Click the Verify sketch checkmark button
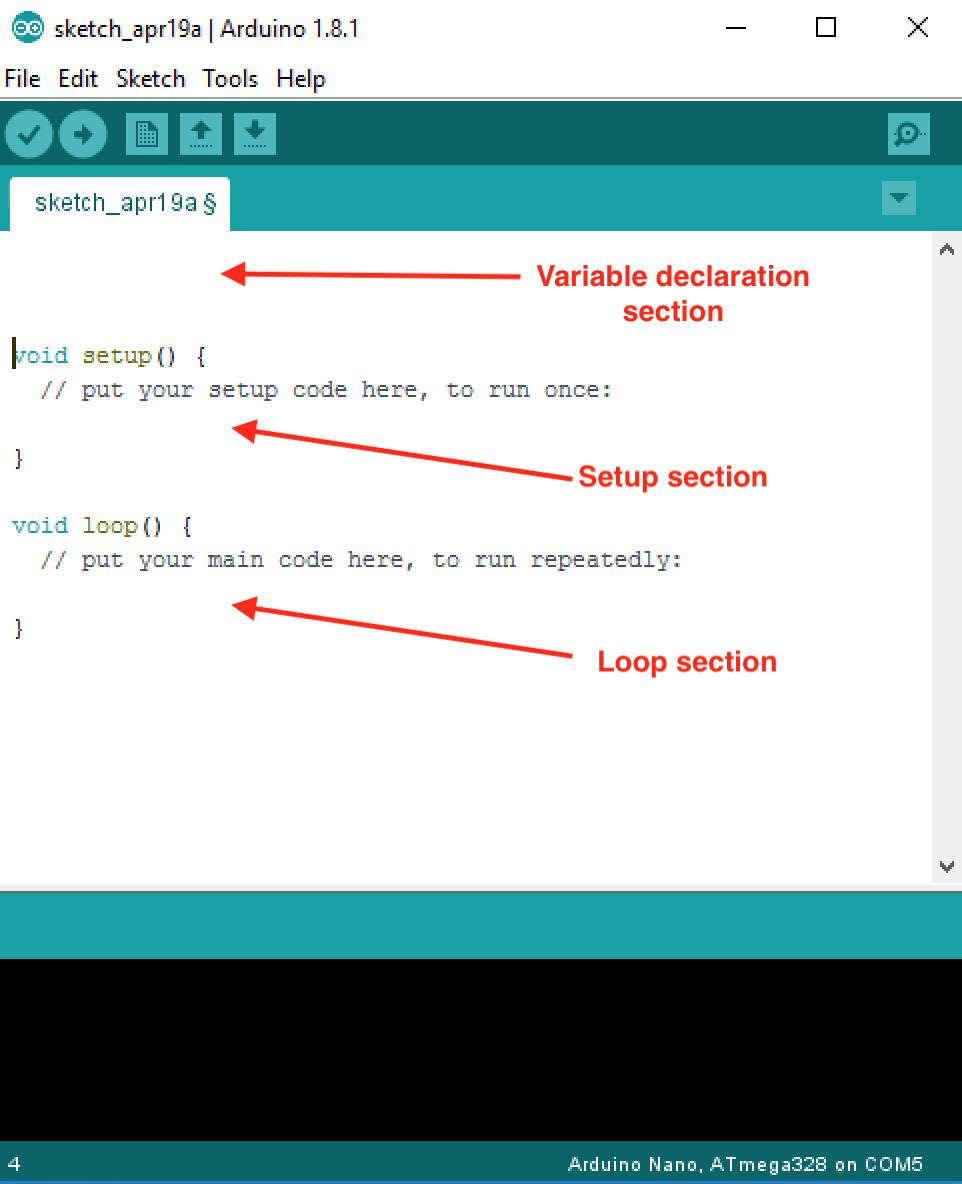 (x=29, y=134)
